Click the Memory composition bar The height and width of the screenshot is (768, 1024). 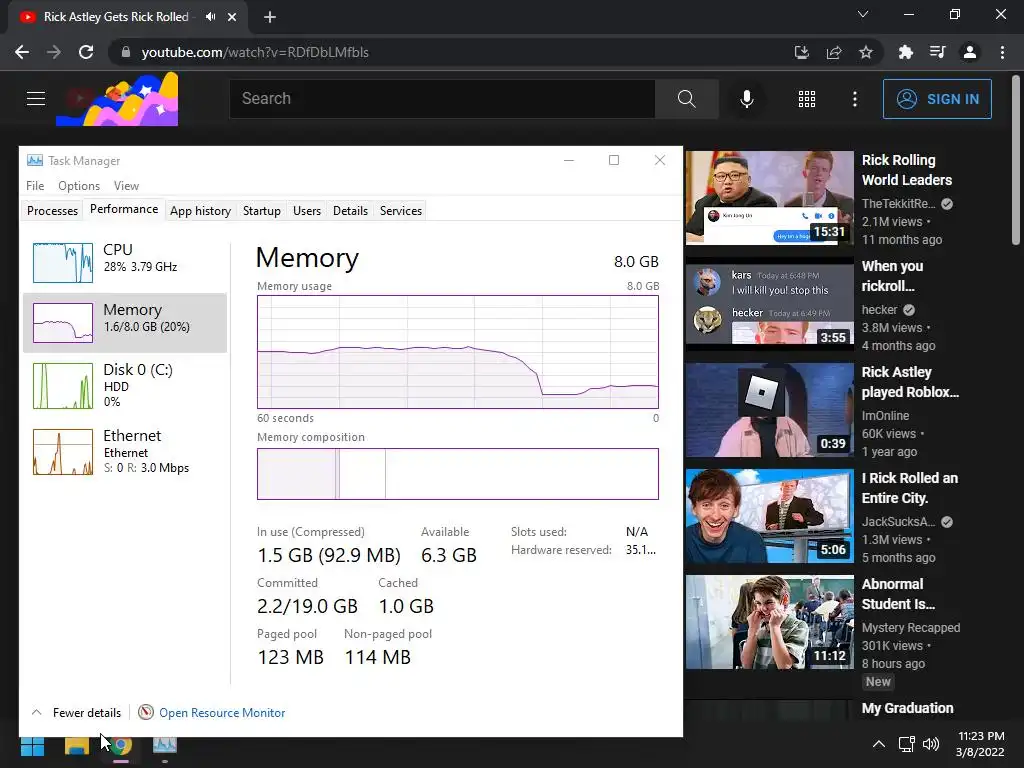[x=458, y=474]
